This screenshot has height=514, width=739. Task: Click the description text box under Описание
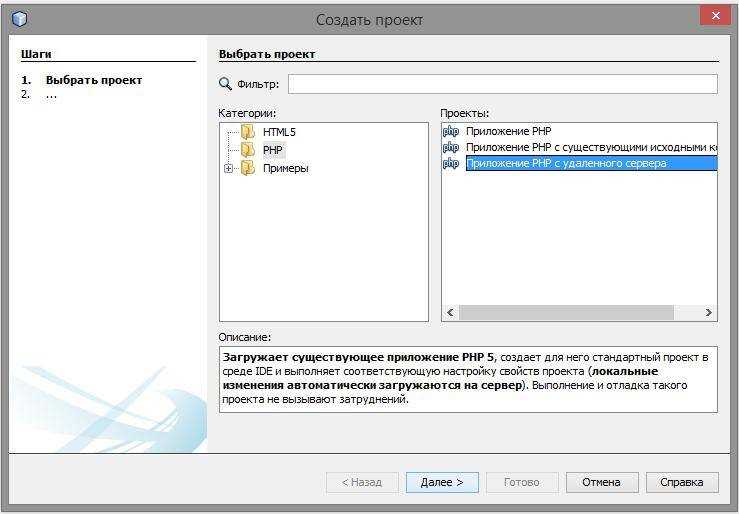coord(468,379)
